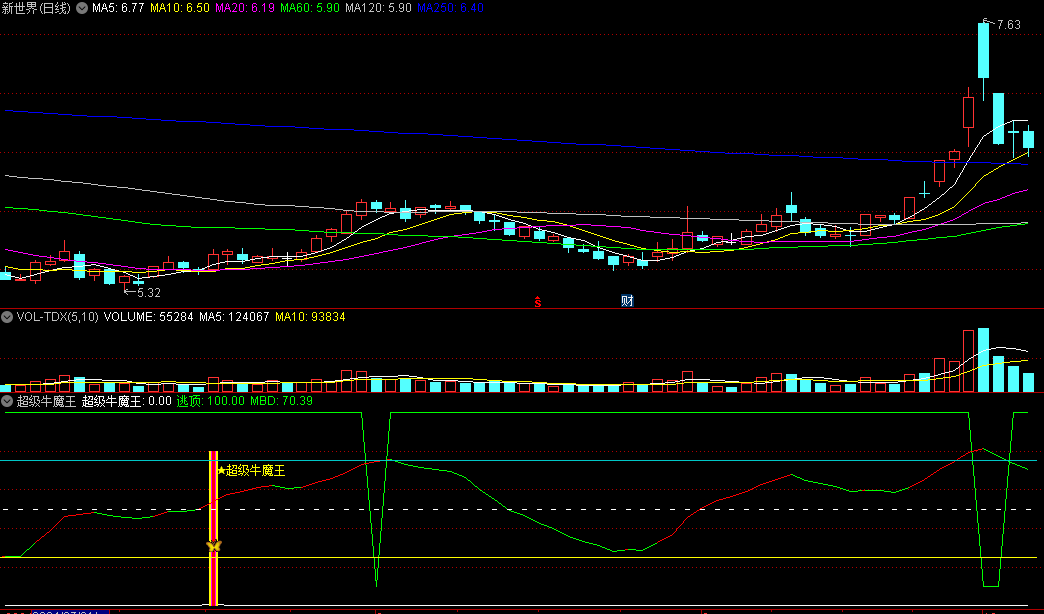This screenshot has height=614, width=1044.
Task: Click the yellow ★超级牛魔王 signal annotation
Action: (x=252, y=471)
